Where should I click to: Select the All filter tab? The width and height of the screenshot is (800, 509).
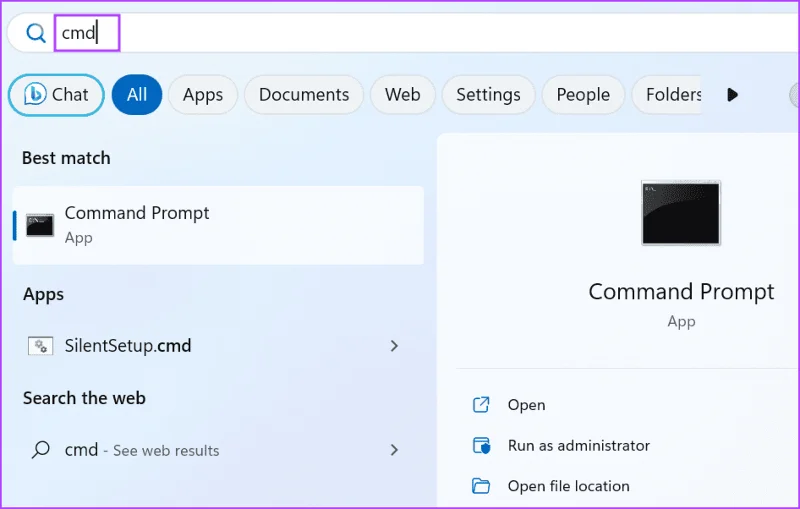pos(137,95)
